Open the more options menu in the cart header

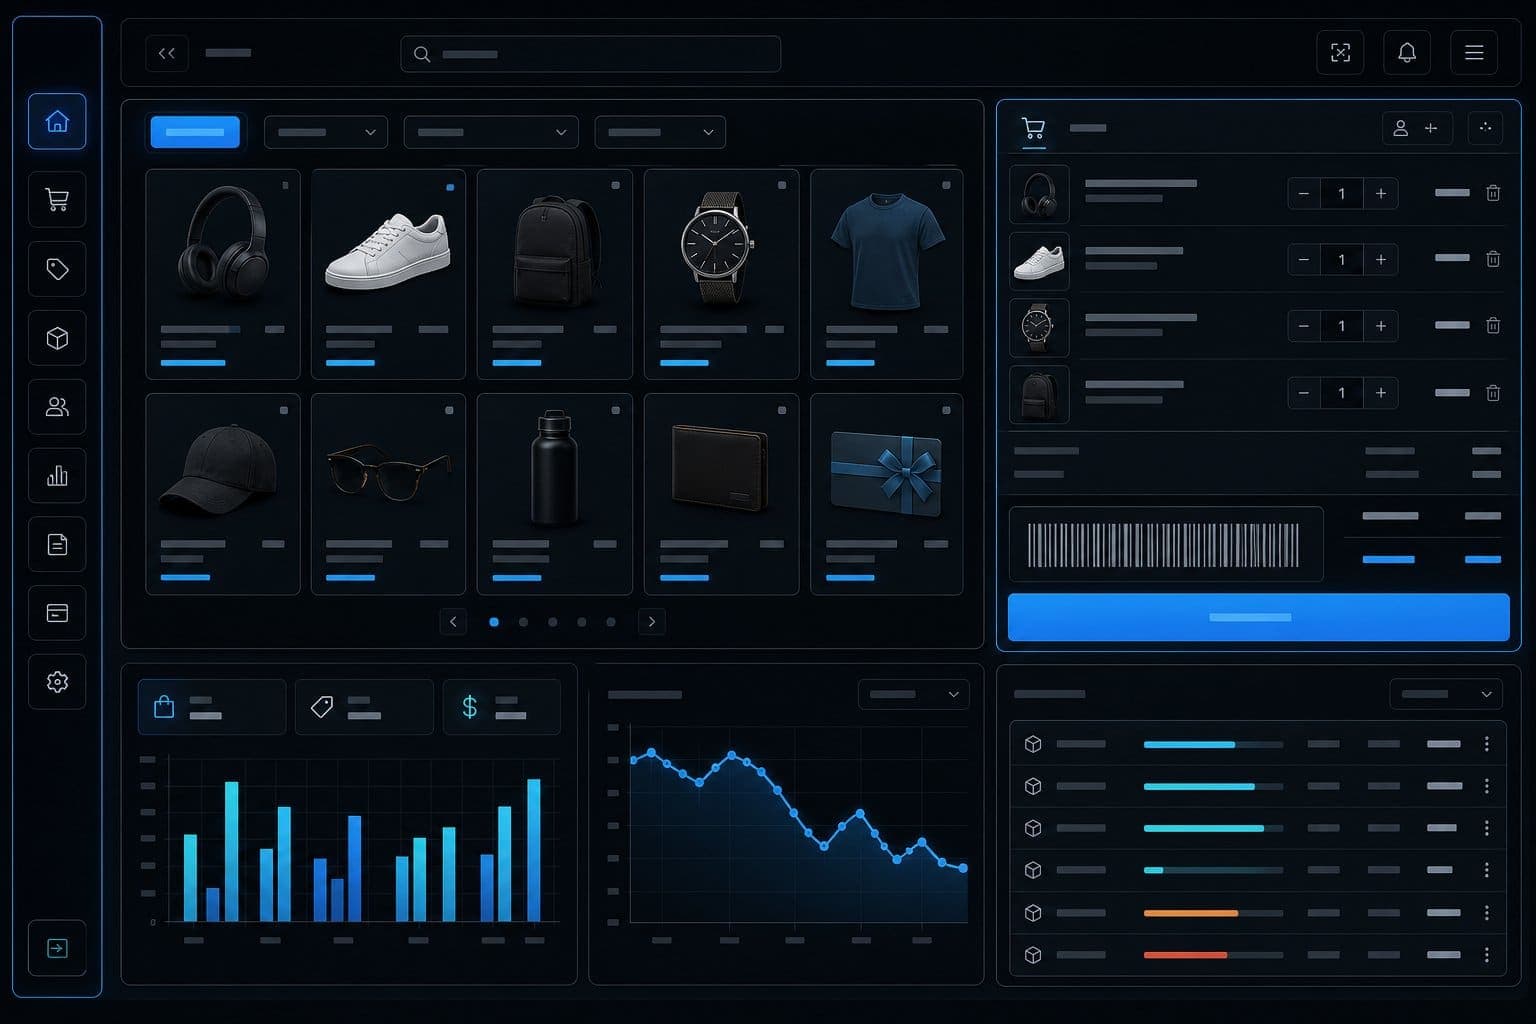1485,128
